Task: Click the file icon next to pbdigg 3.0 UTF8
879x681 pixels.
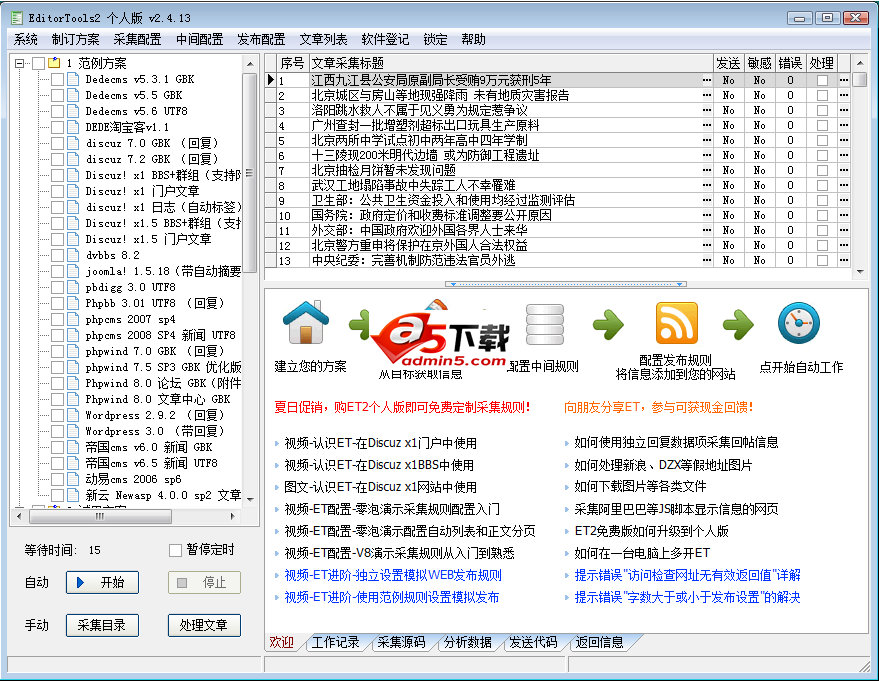Action: coord(73,287)
